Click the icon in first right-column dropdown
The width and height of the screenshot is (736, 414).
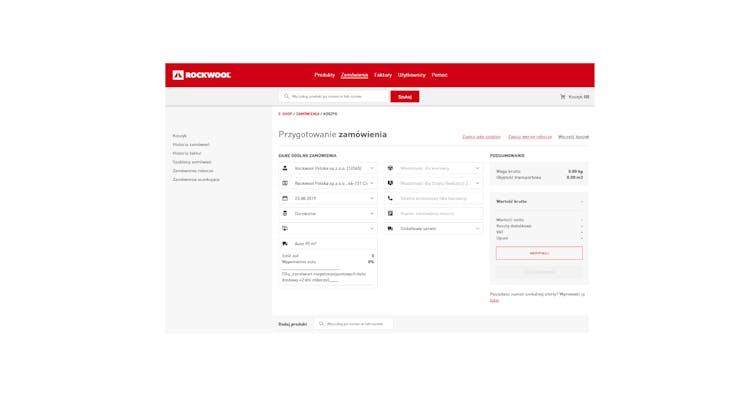390,168
